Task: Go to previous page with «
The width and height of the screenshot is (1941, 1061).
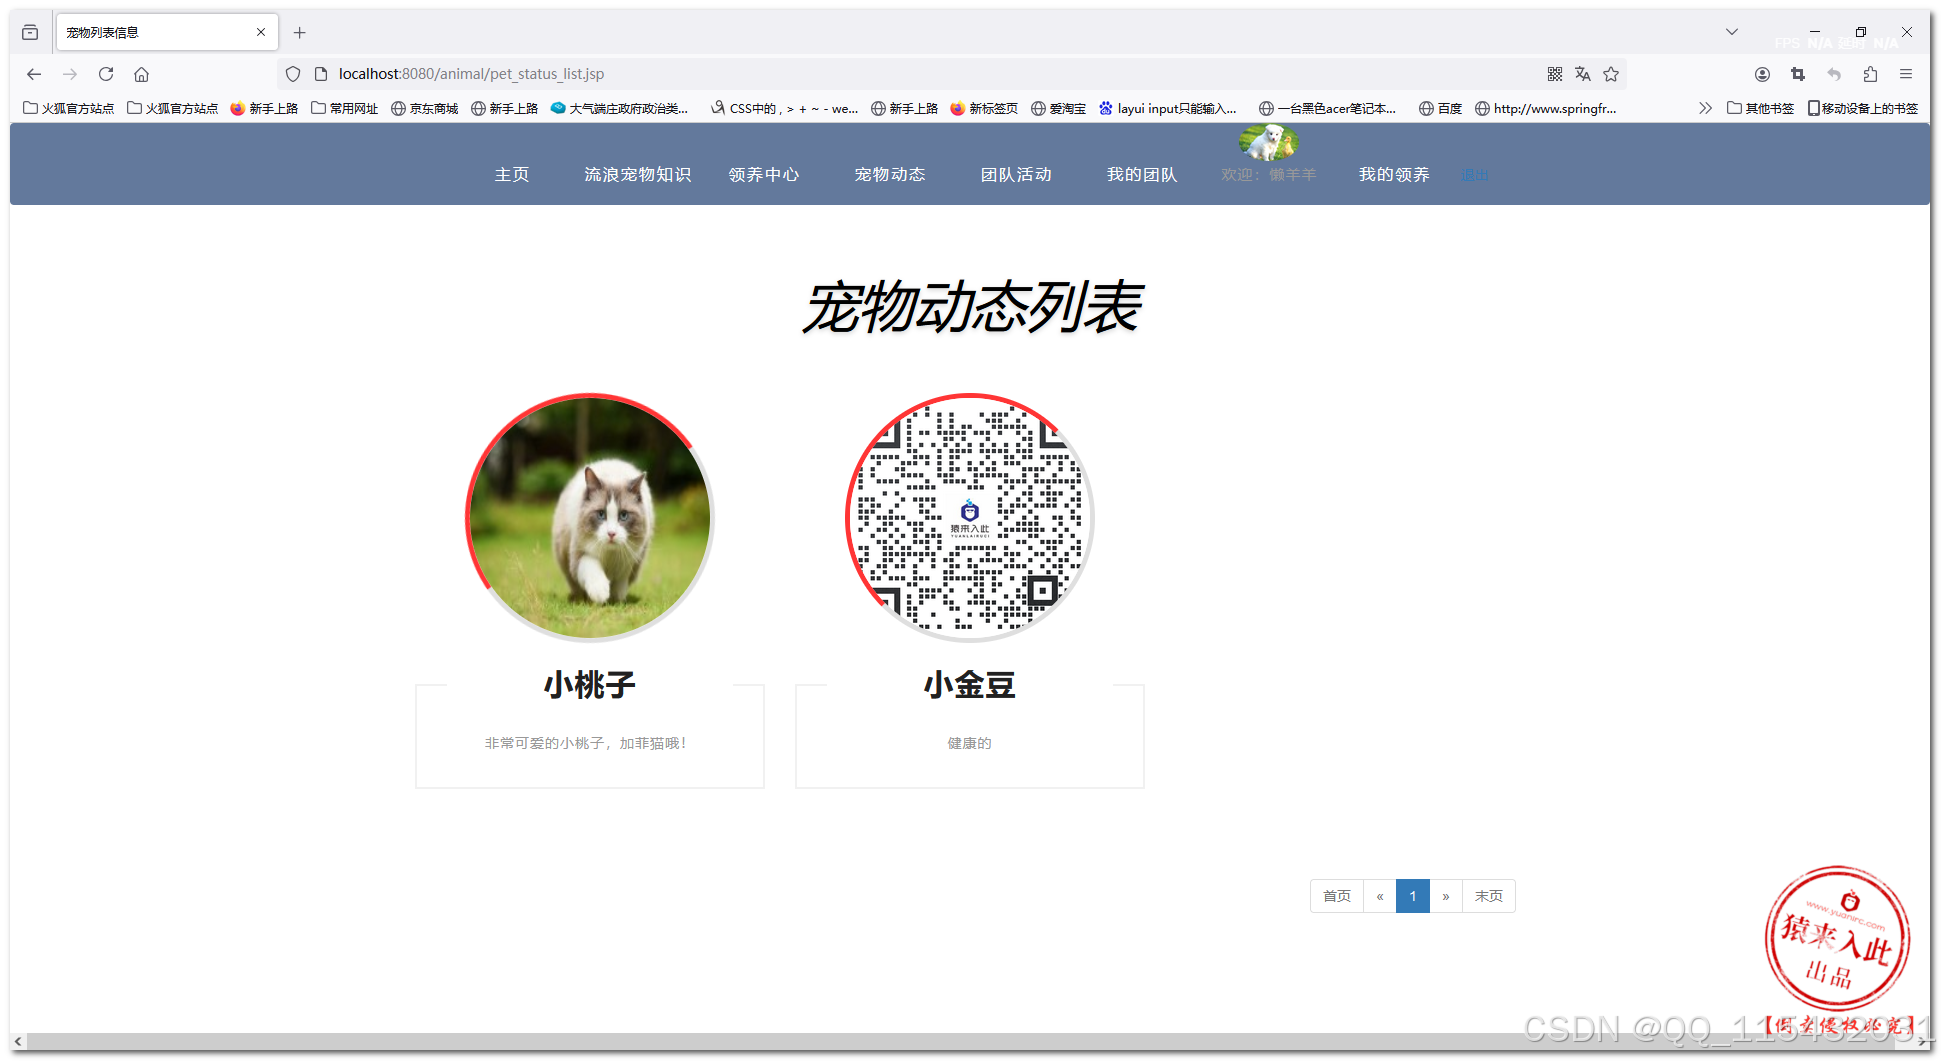Action: tap(1380, 896)
